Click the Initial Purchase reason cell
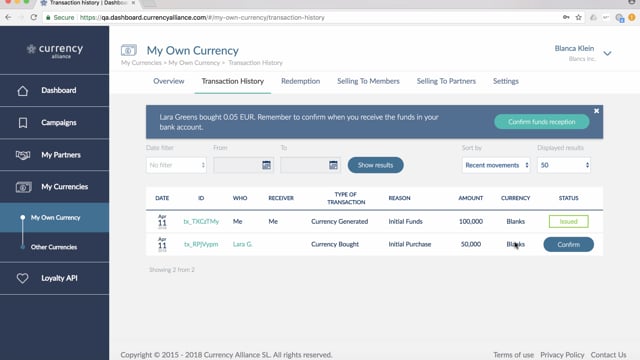Viewport: 640px width, 360px height. [410, 244]
